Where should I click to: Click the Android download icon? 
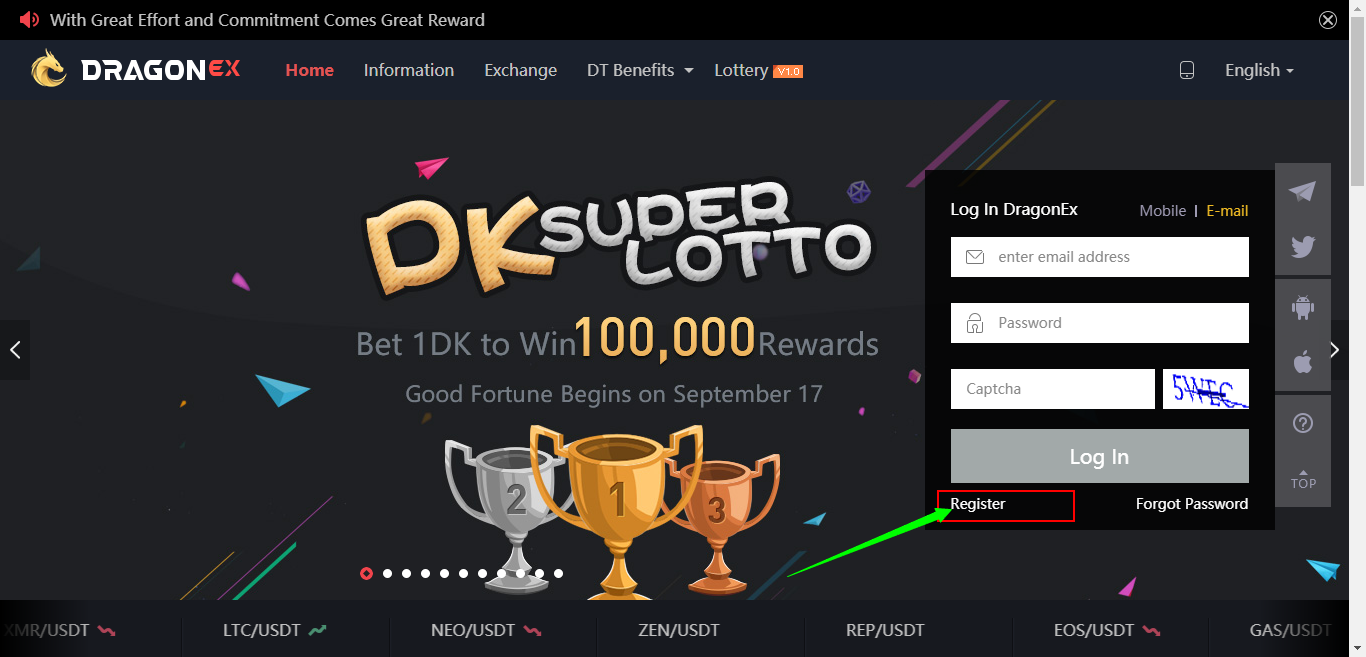click(1302, 307)
